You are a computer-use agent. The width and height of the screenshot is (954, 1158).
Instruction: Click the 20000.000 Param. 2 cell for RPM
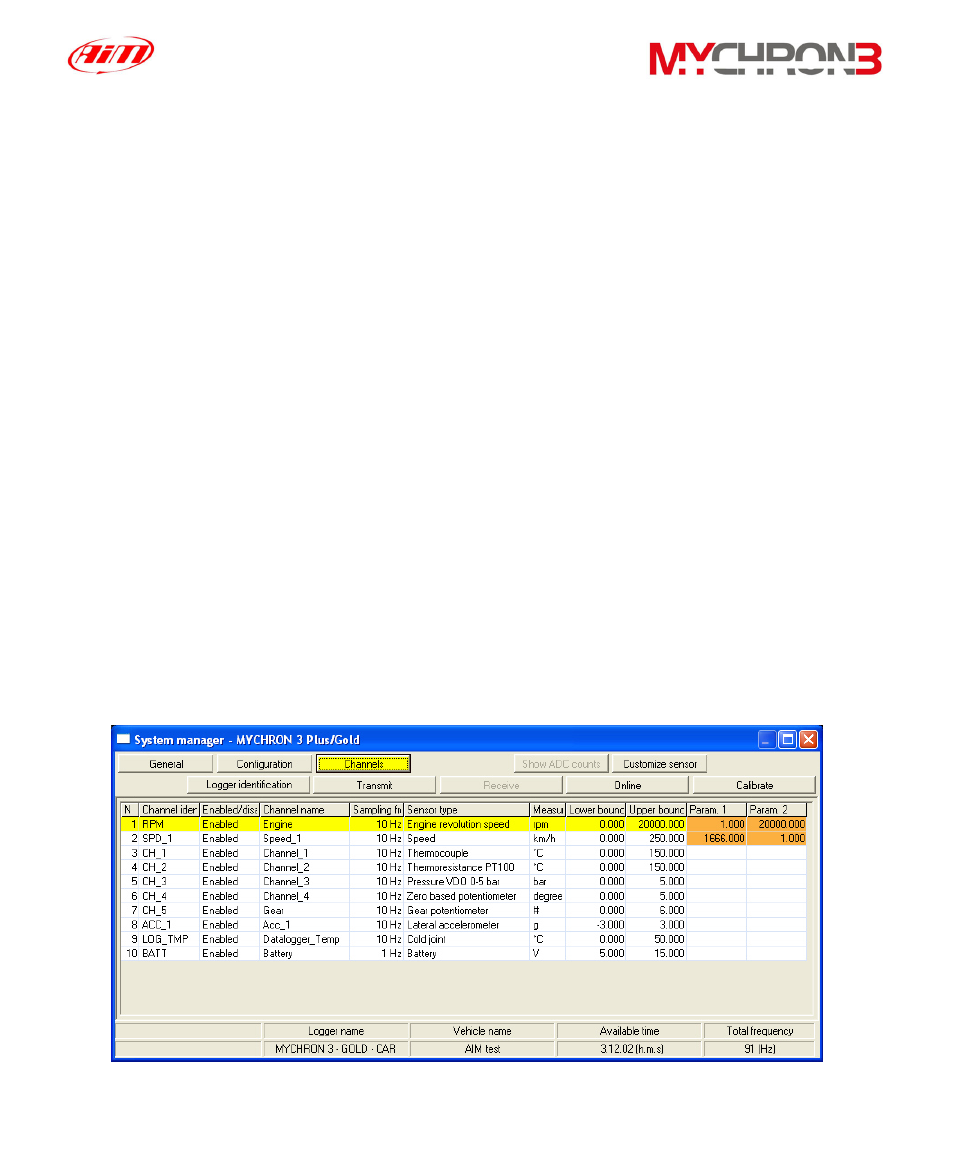pos(777,824)
